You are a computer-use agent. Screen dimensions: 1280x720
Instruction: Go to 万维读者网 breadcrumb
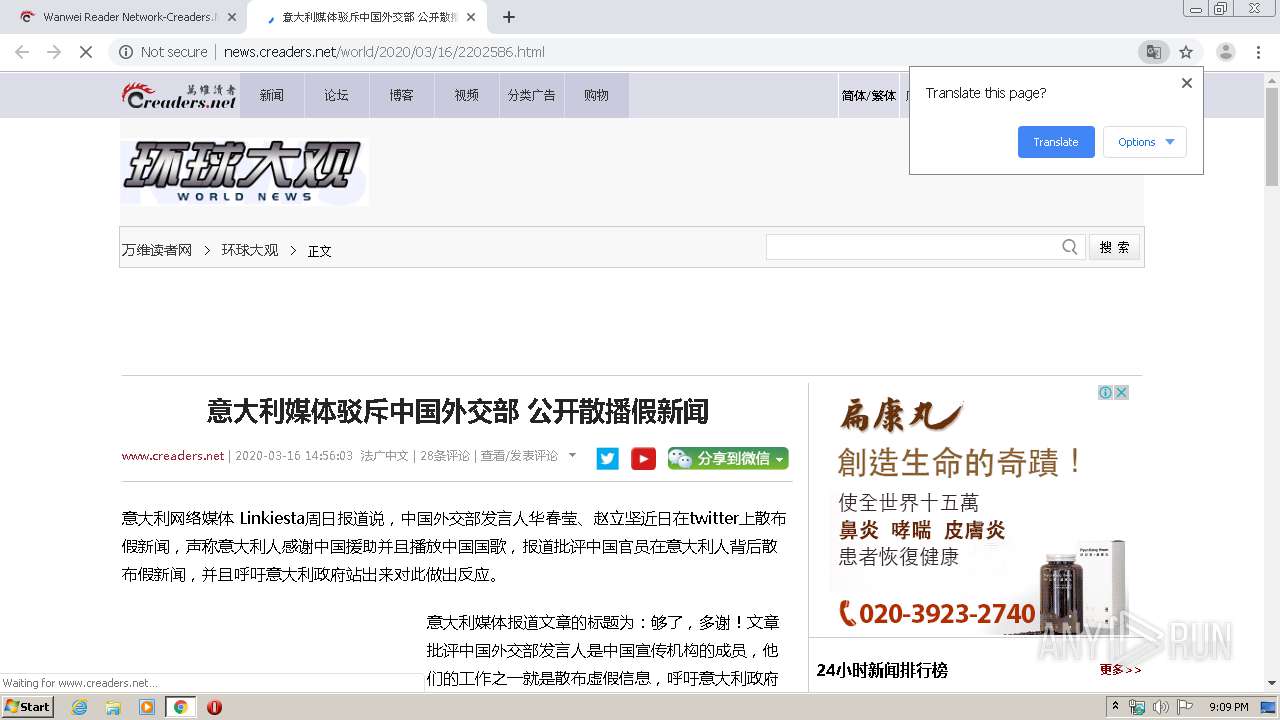157,250
